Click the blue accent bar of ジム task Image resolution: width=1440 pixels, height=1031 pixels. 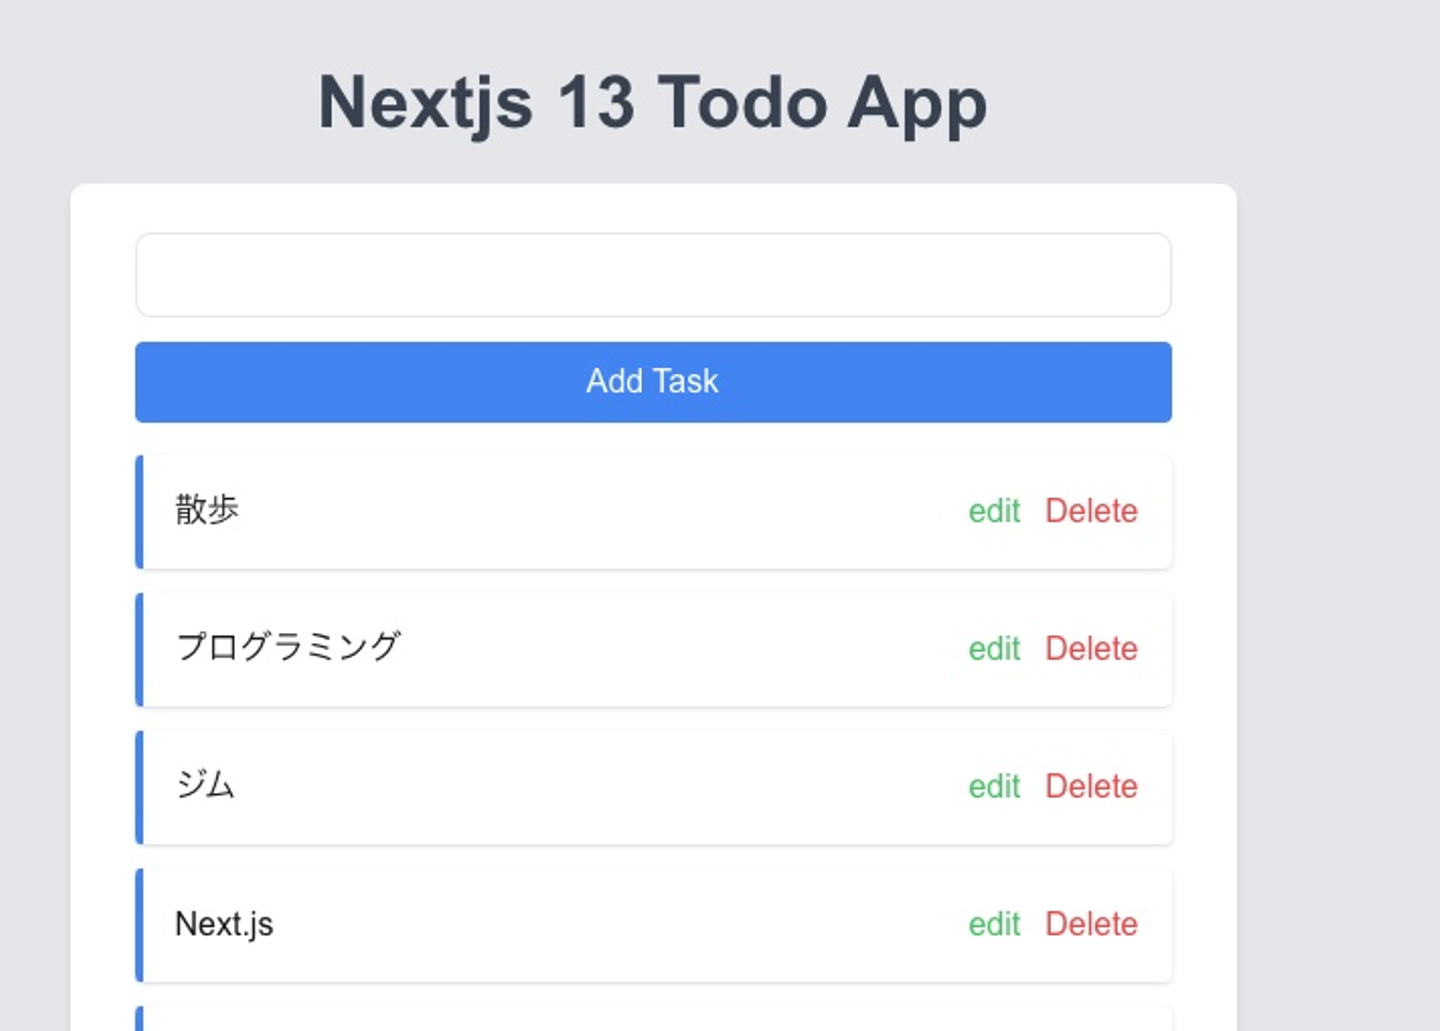coord(140,788)
